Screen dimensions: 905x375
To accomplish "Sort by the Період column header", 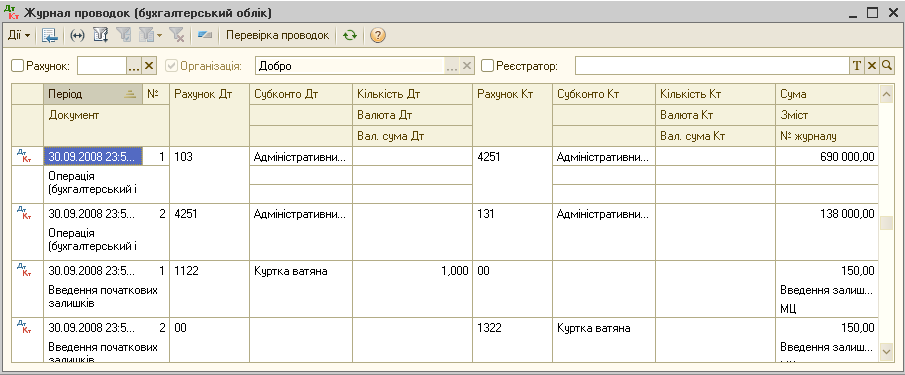I will (93, 94).
